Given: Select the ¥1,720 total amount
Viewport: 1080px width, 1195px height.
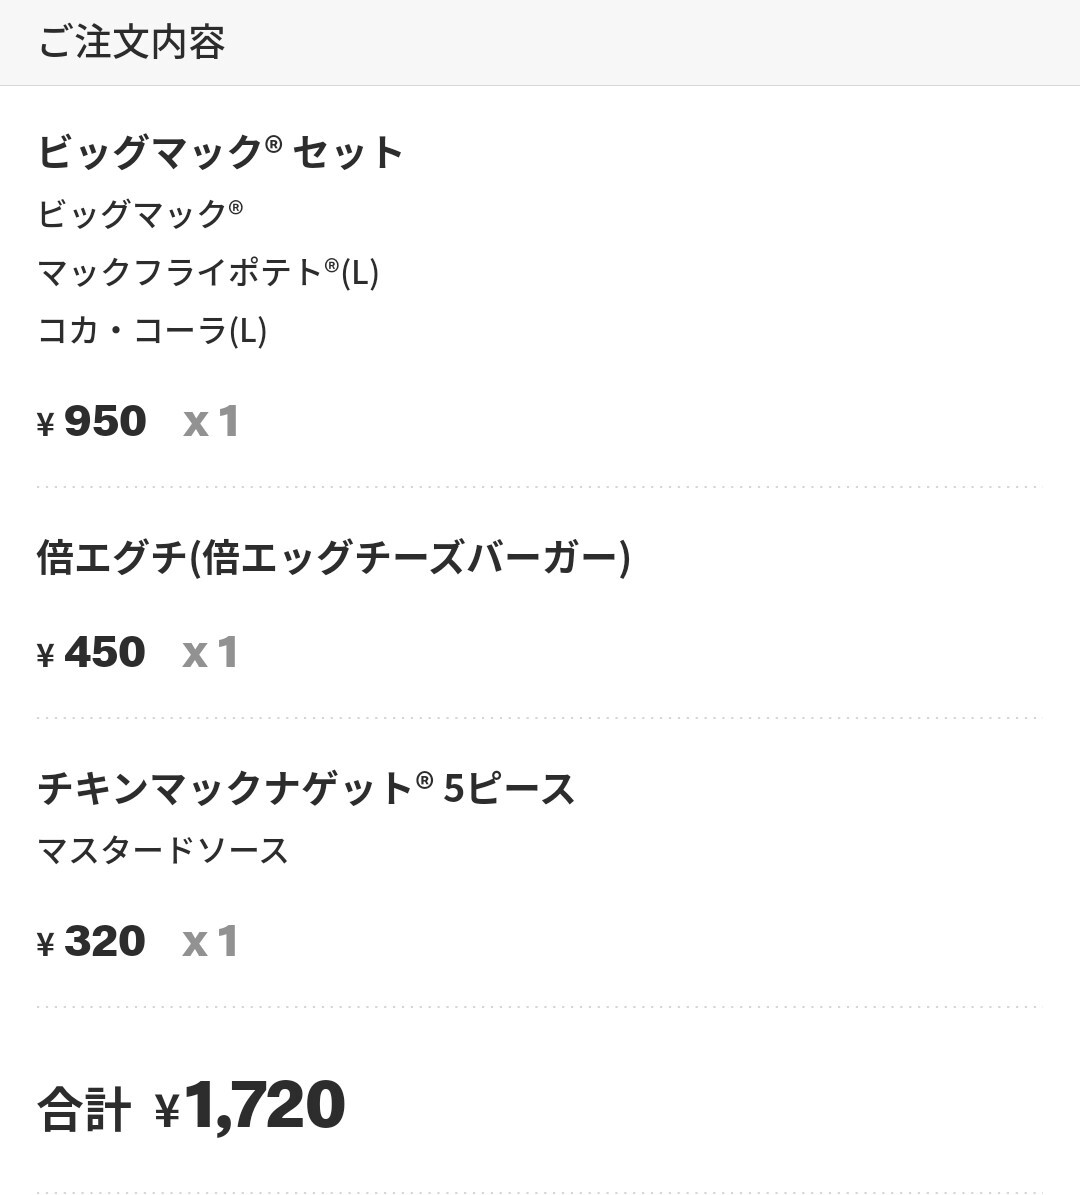Looking at the screenshot, I should click(250, 1107).
